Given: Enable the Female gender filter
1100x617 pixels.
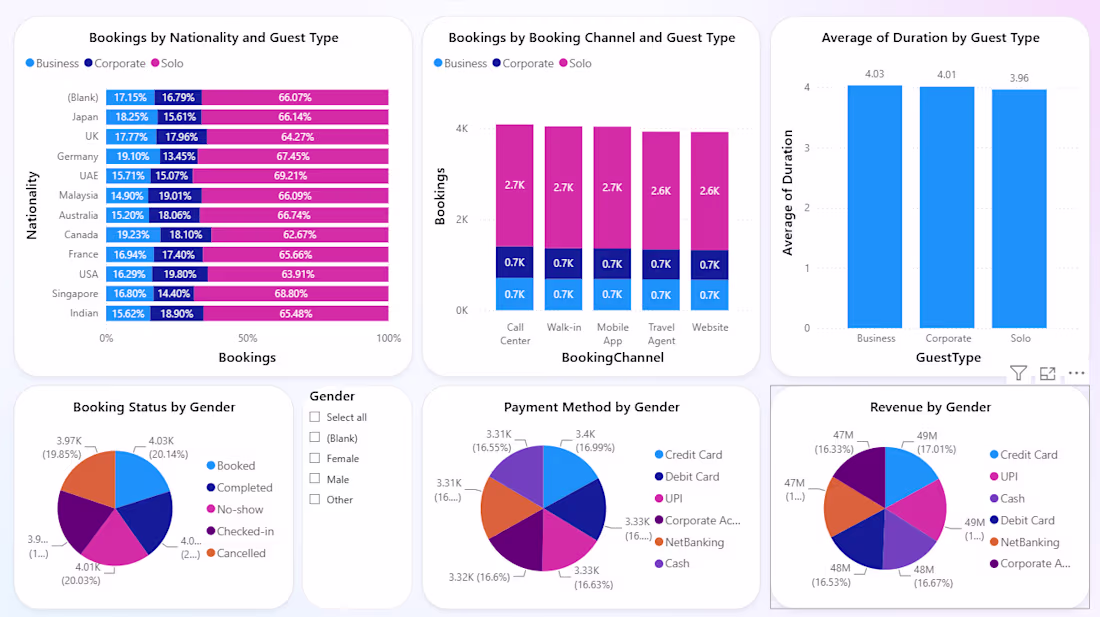Looking at the screenshot, I should 315,459.
